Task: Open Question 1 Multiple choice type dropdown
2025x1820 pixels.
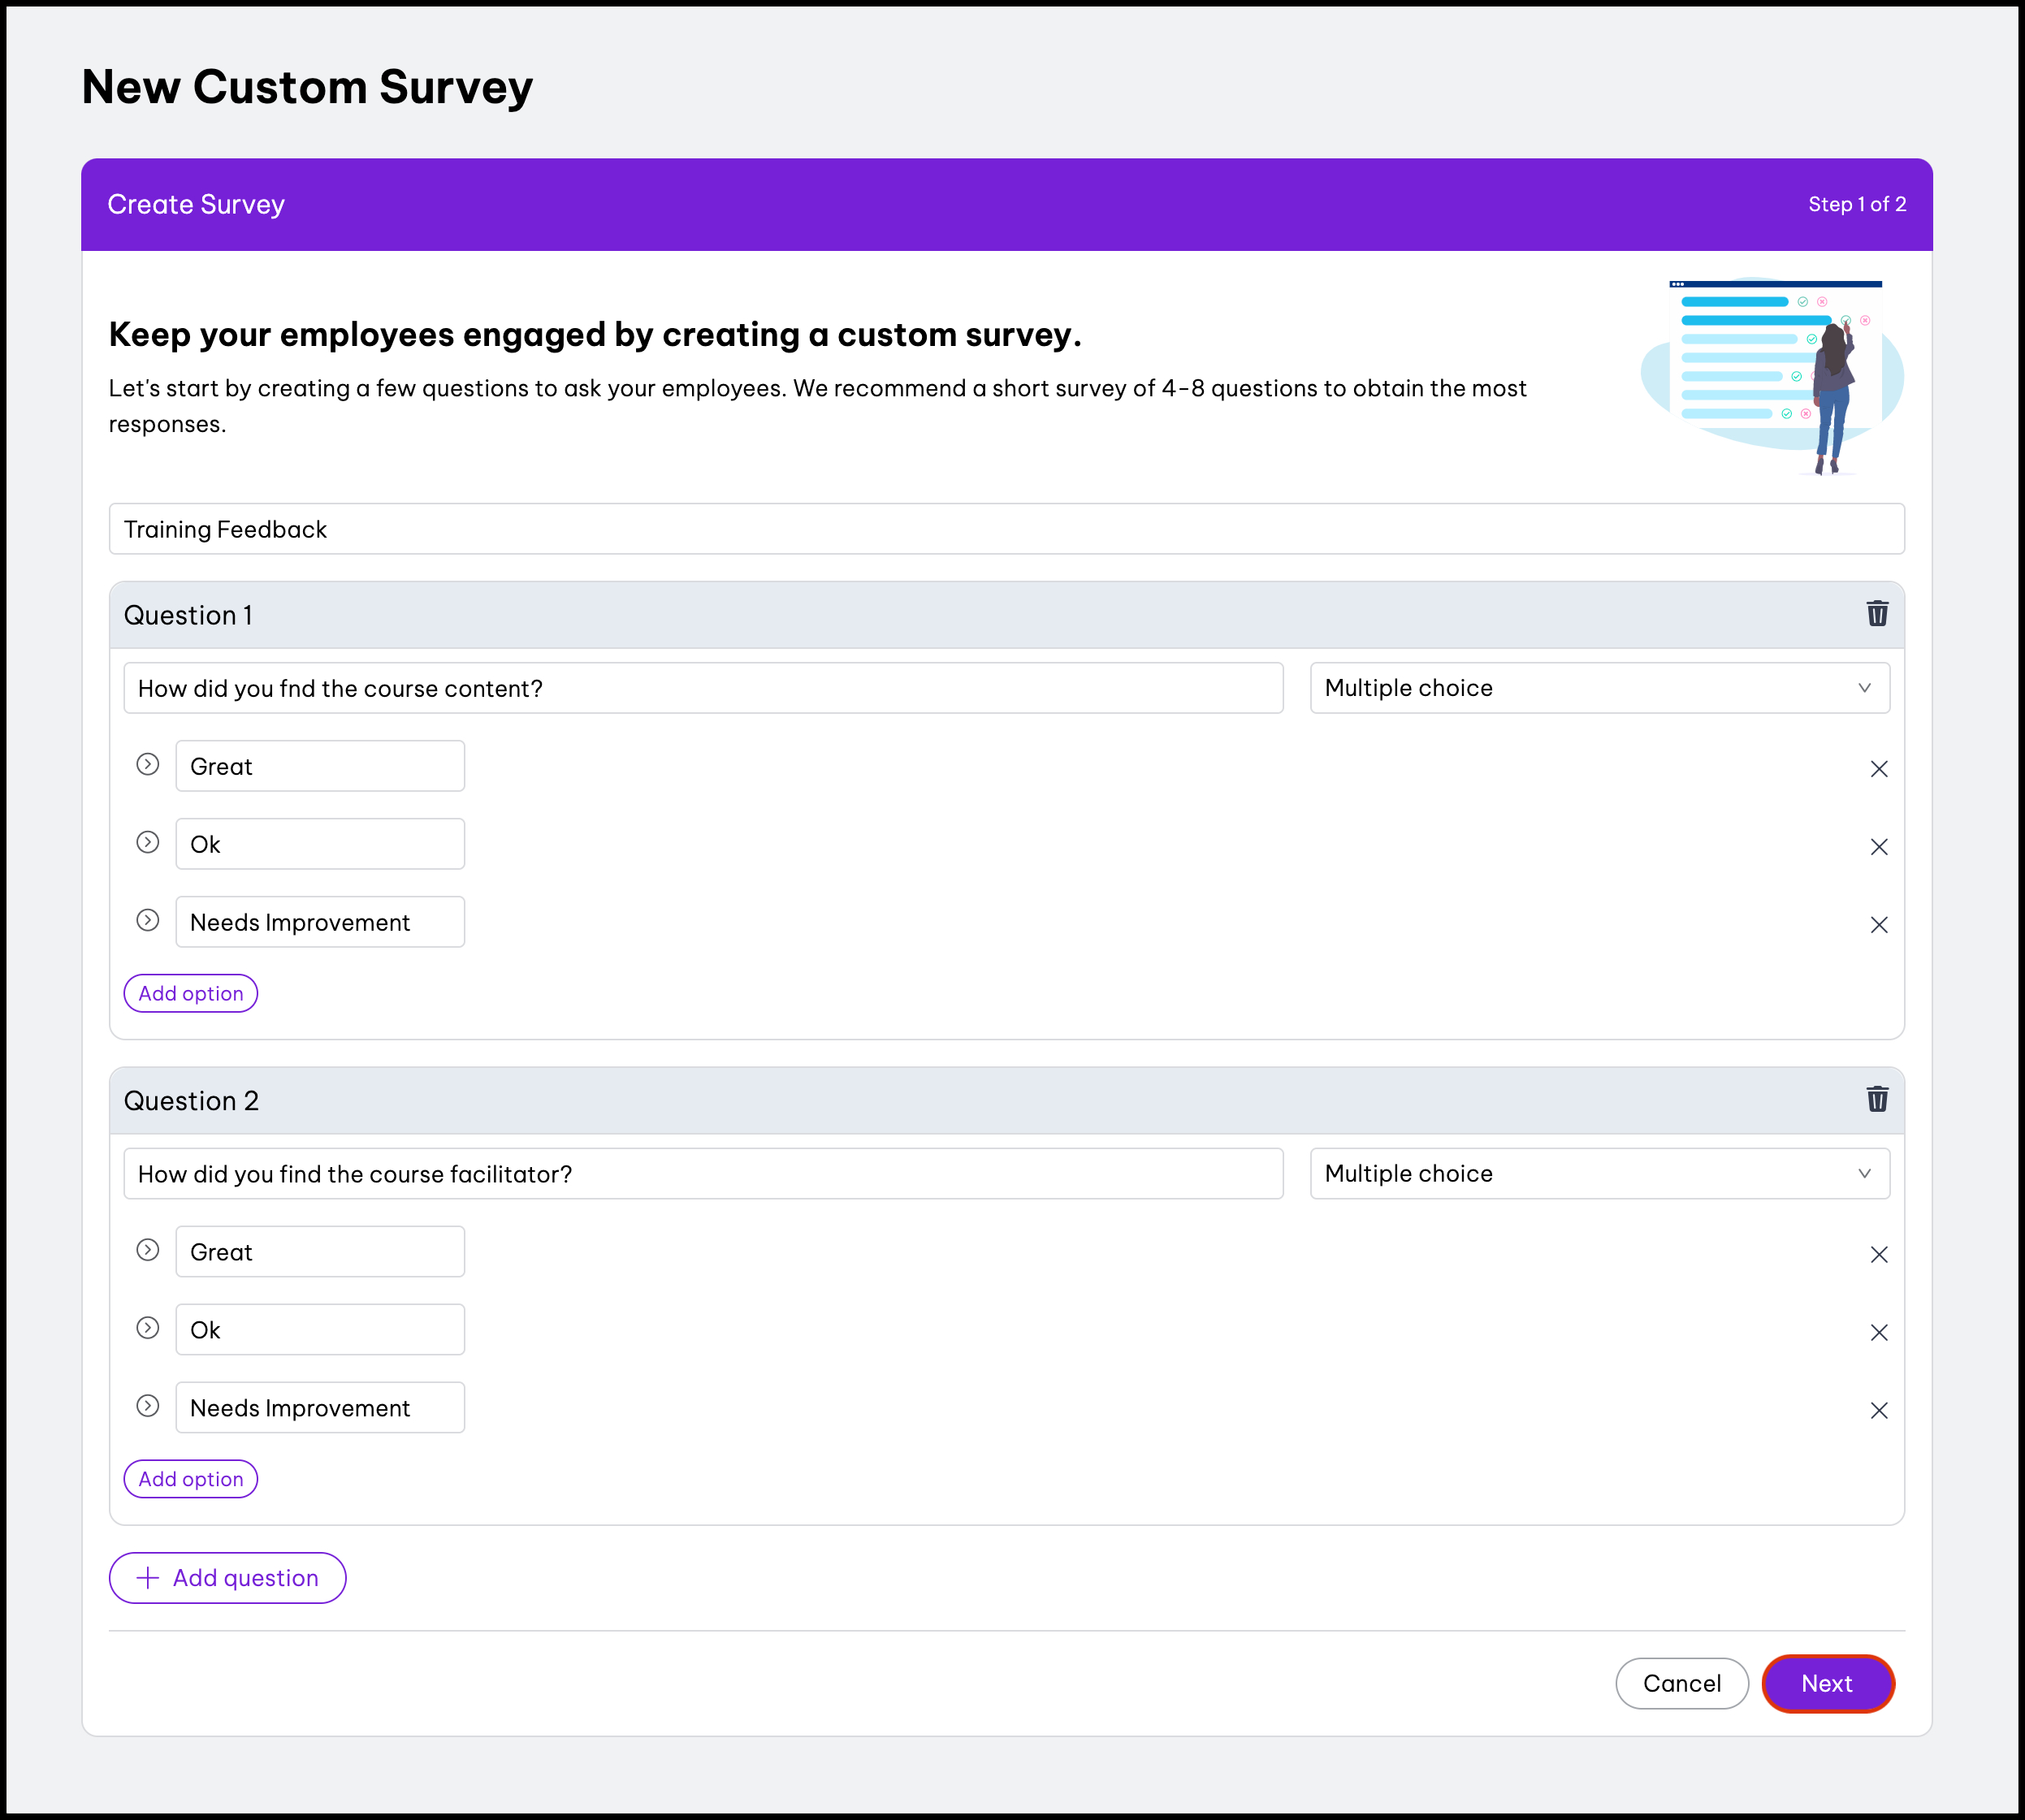Action: 1599,688
